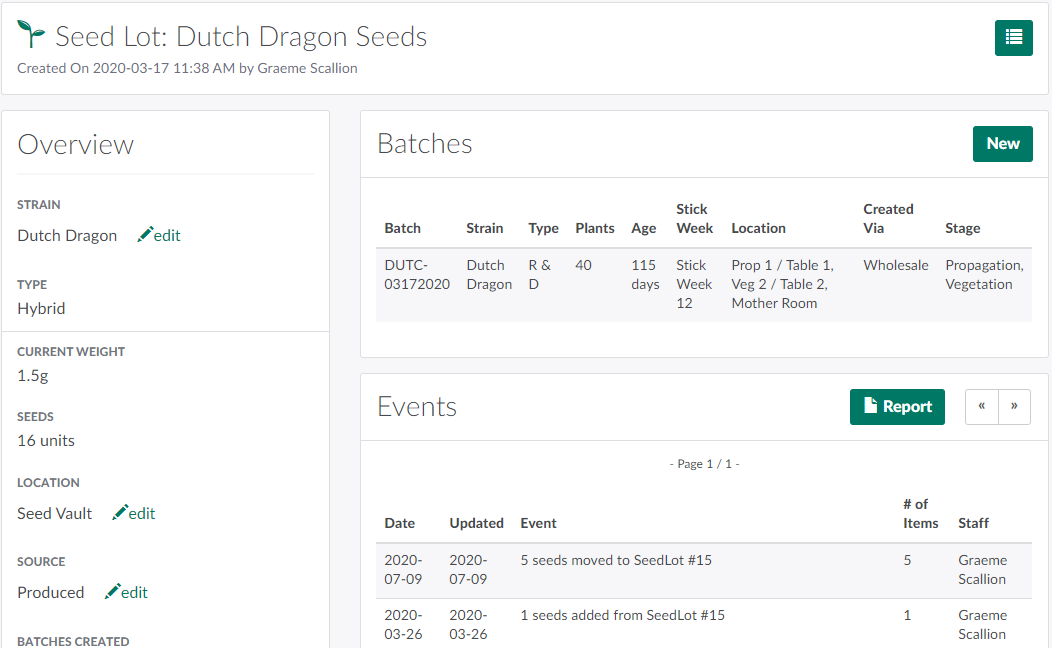Generate the events Report

pyautogui.click(x=897, y=407)
